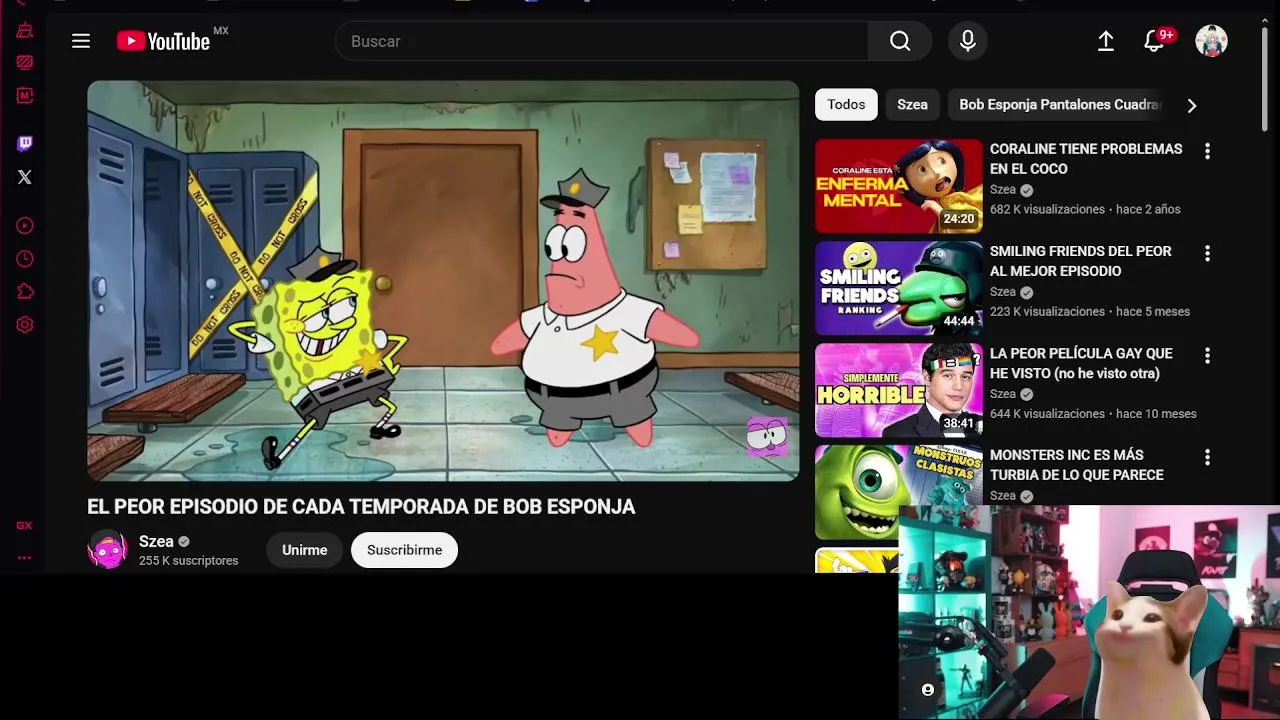Click the striped panel icon in Opera sidebar

[25, 62]
